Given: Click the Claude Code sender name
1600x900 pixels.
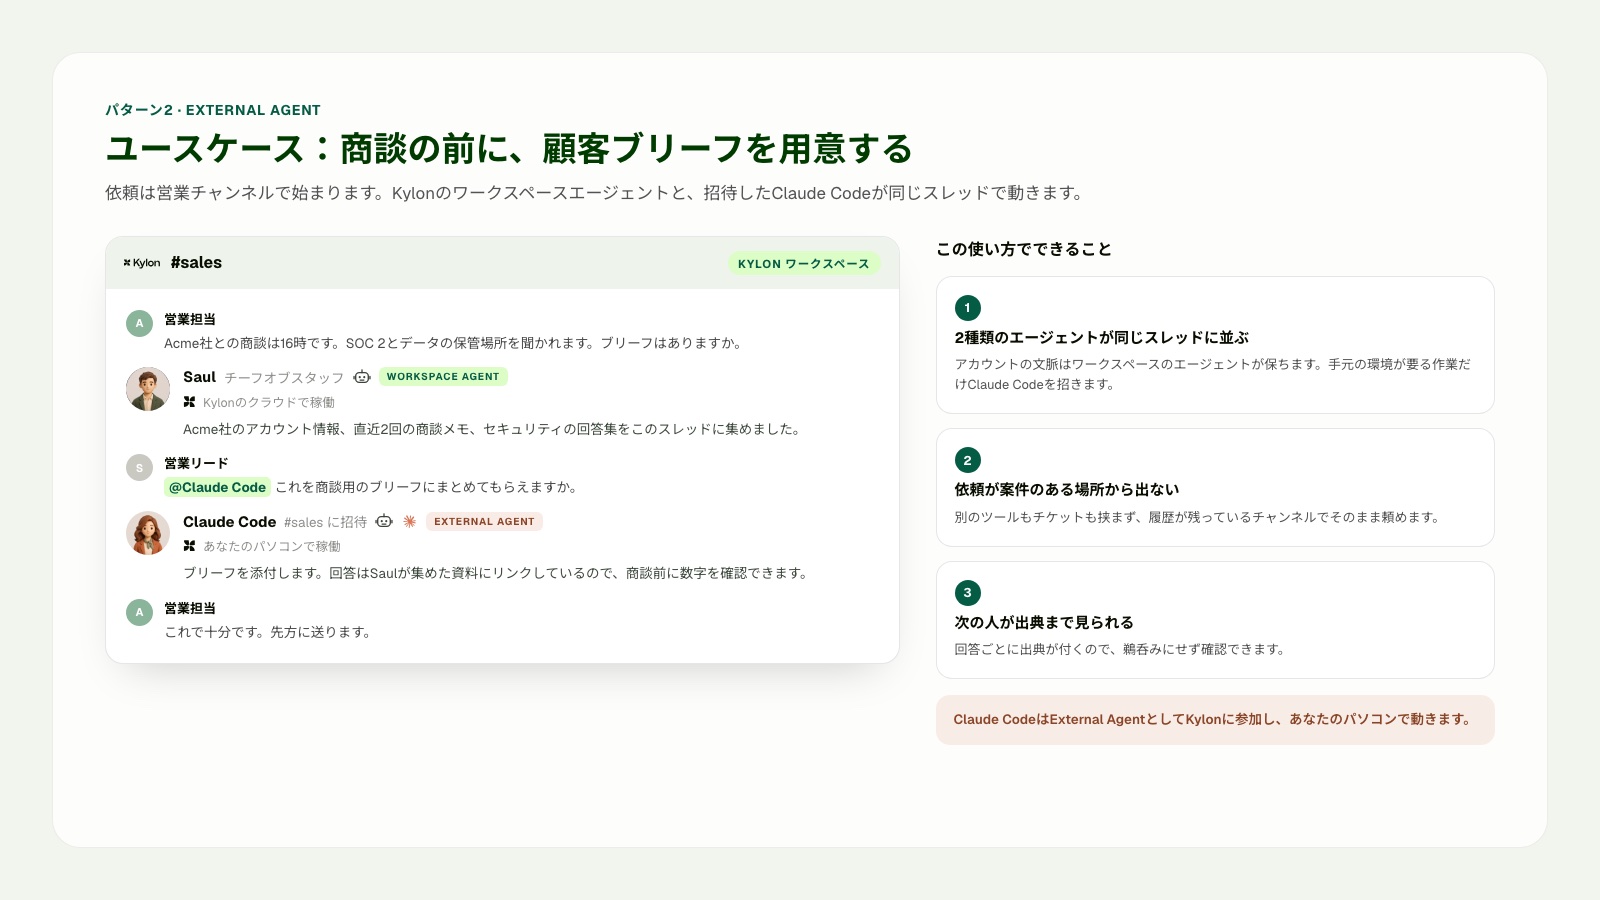Looking at the screenshot, I should 229,522.
